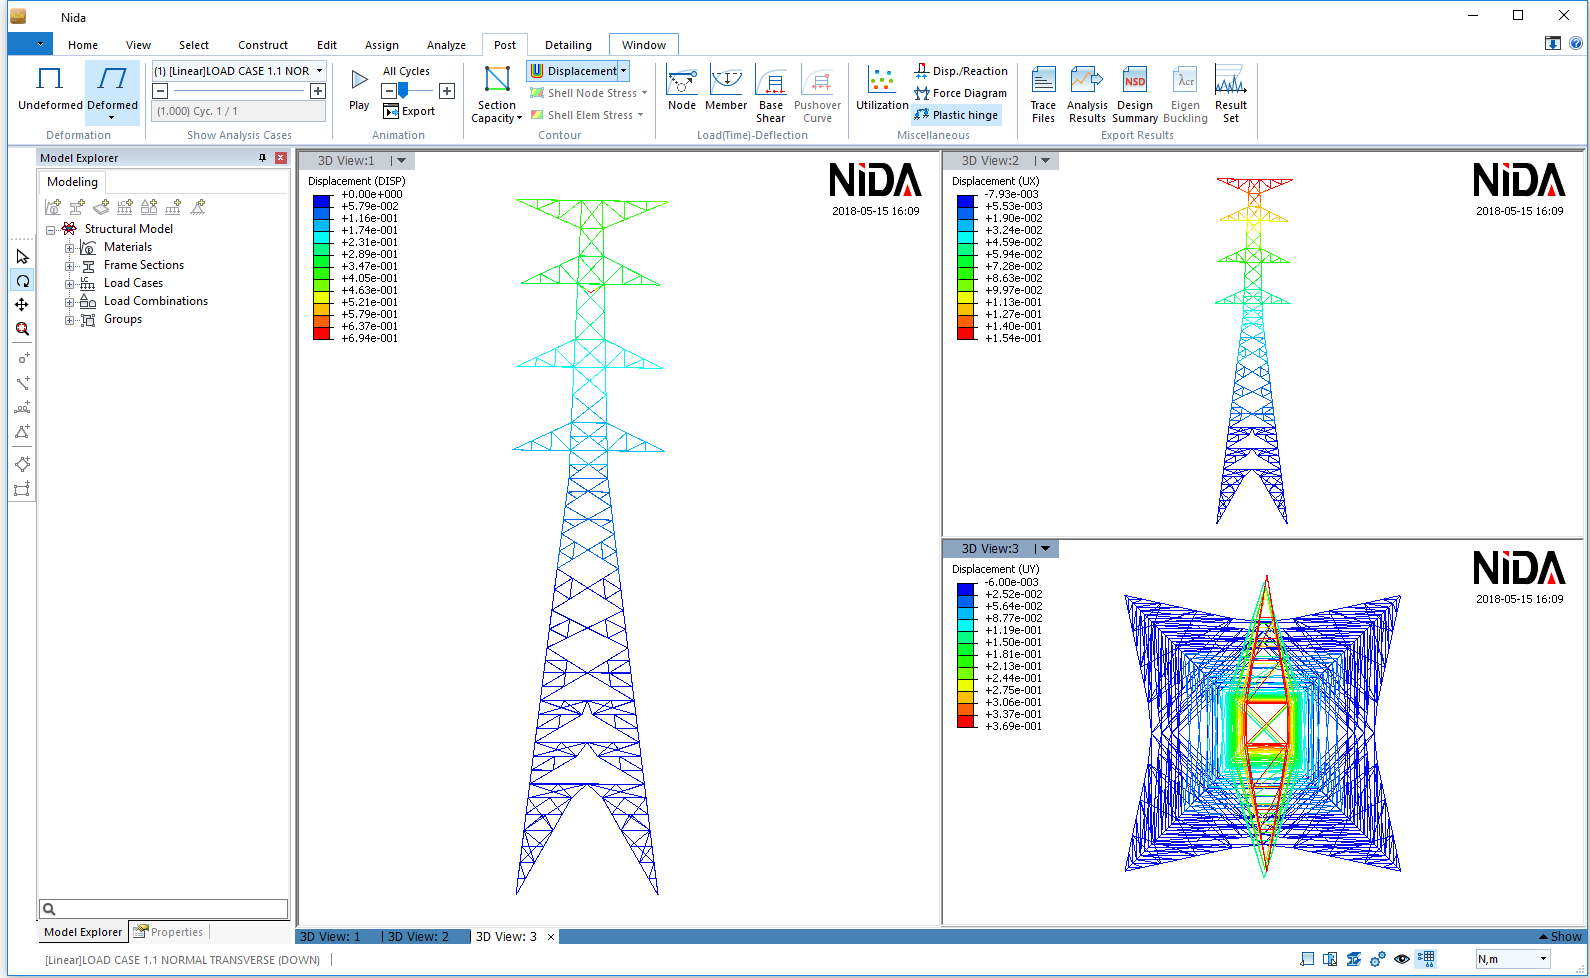Open Node load-deflection plot
1590x978 pixels.
[x=682, y=90]
